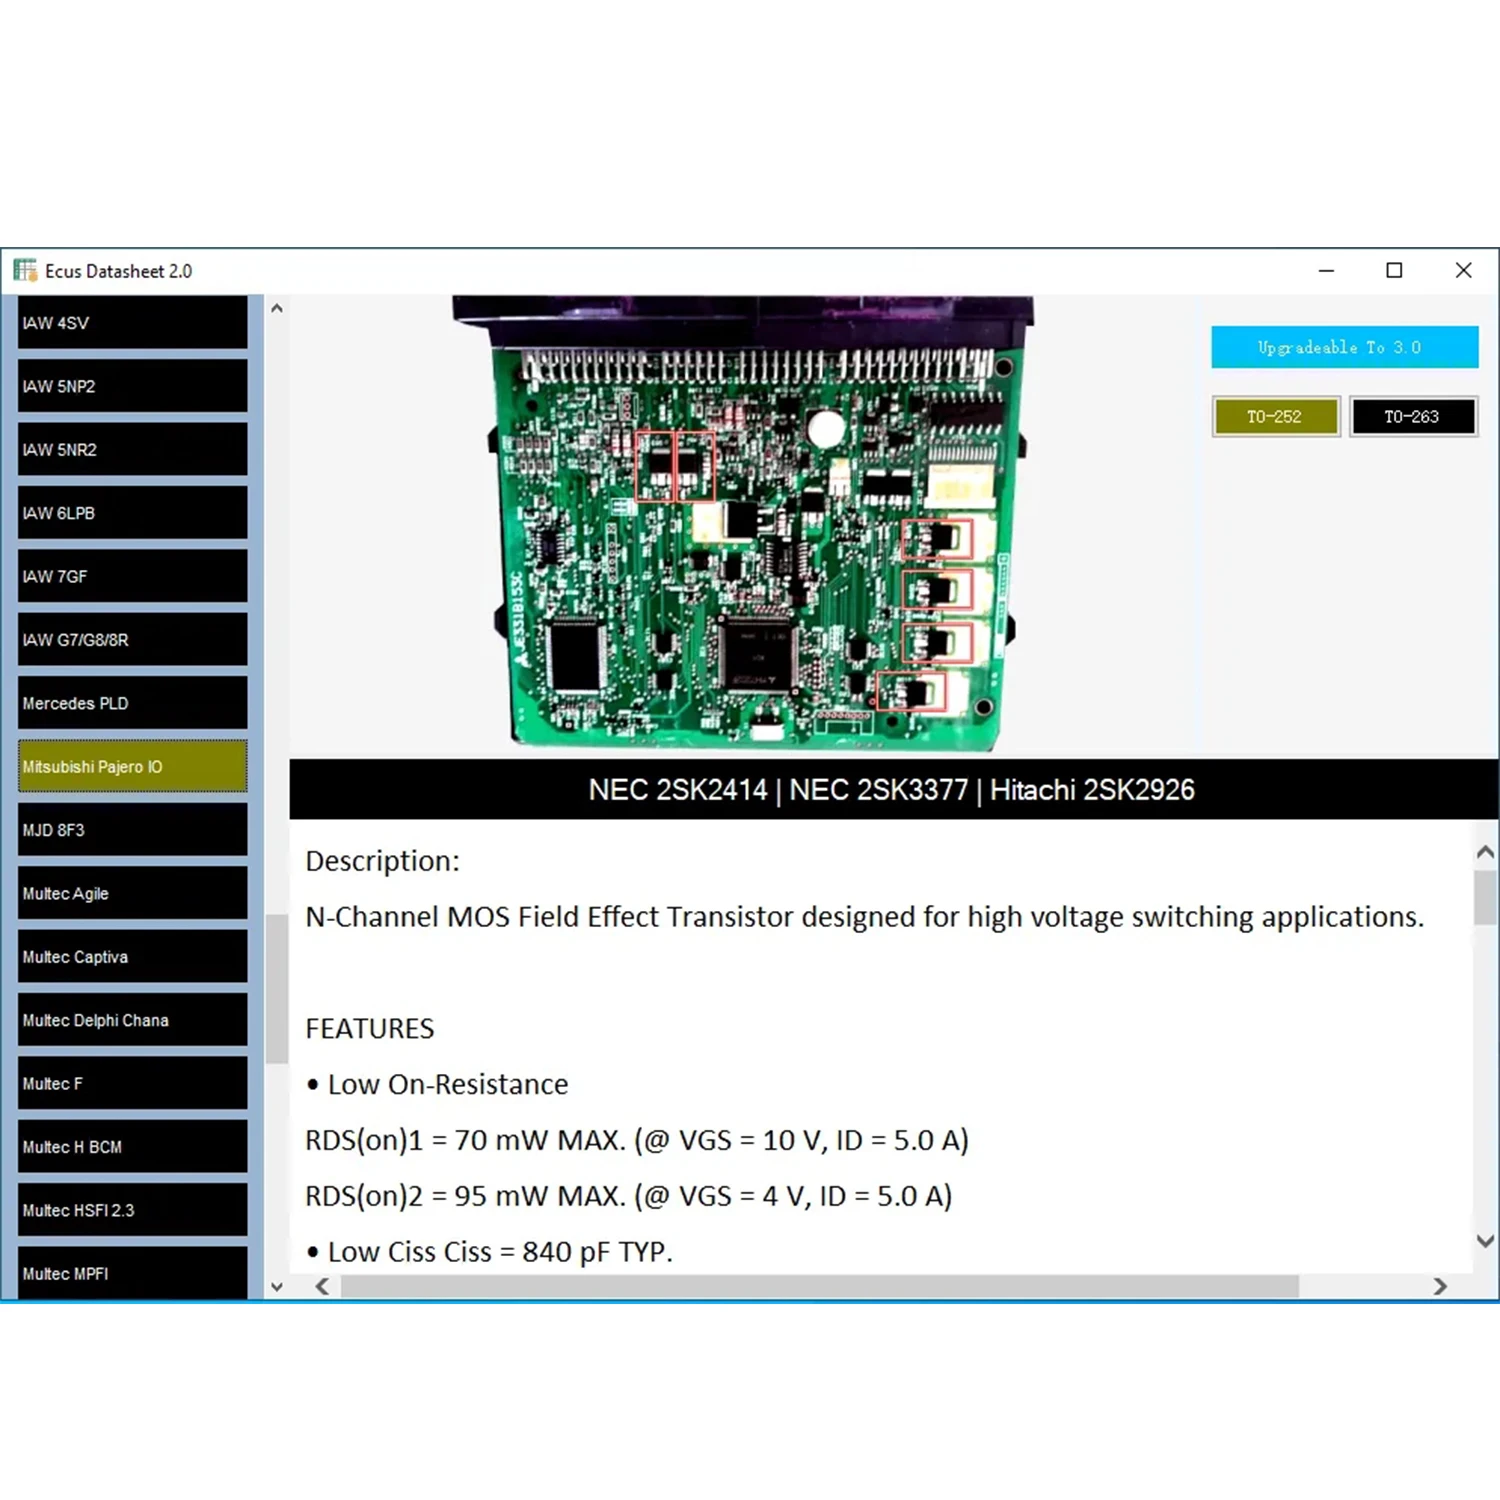Select Multec MPFI ECU
The height and width of the screenshot is (1500, 1500).
132,1273
